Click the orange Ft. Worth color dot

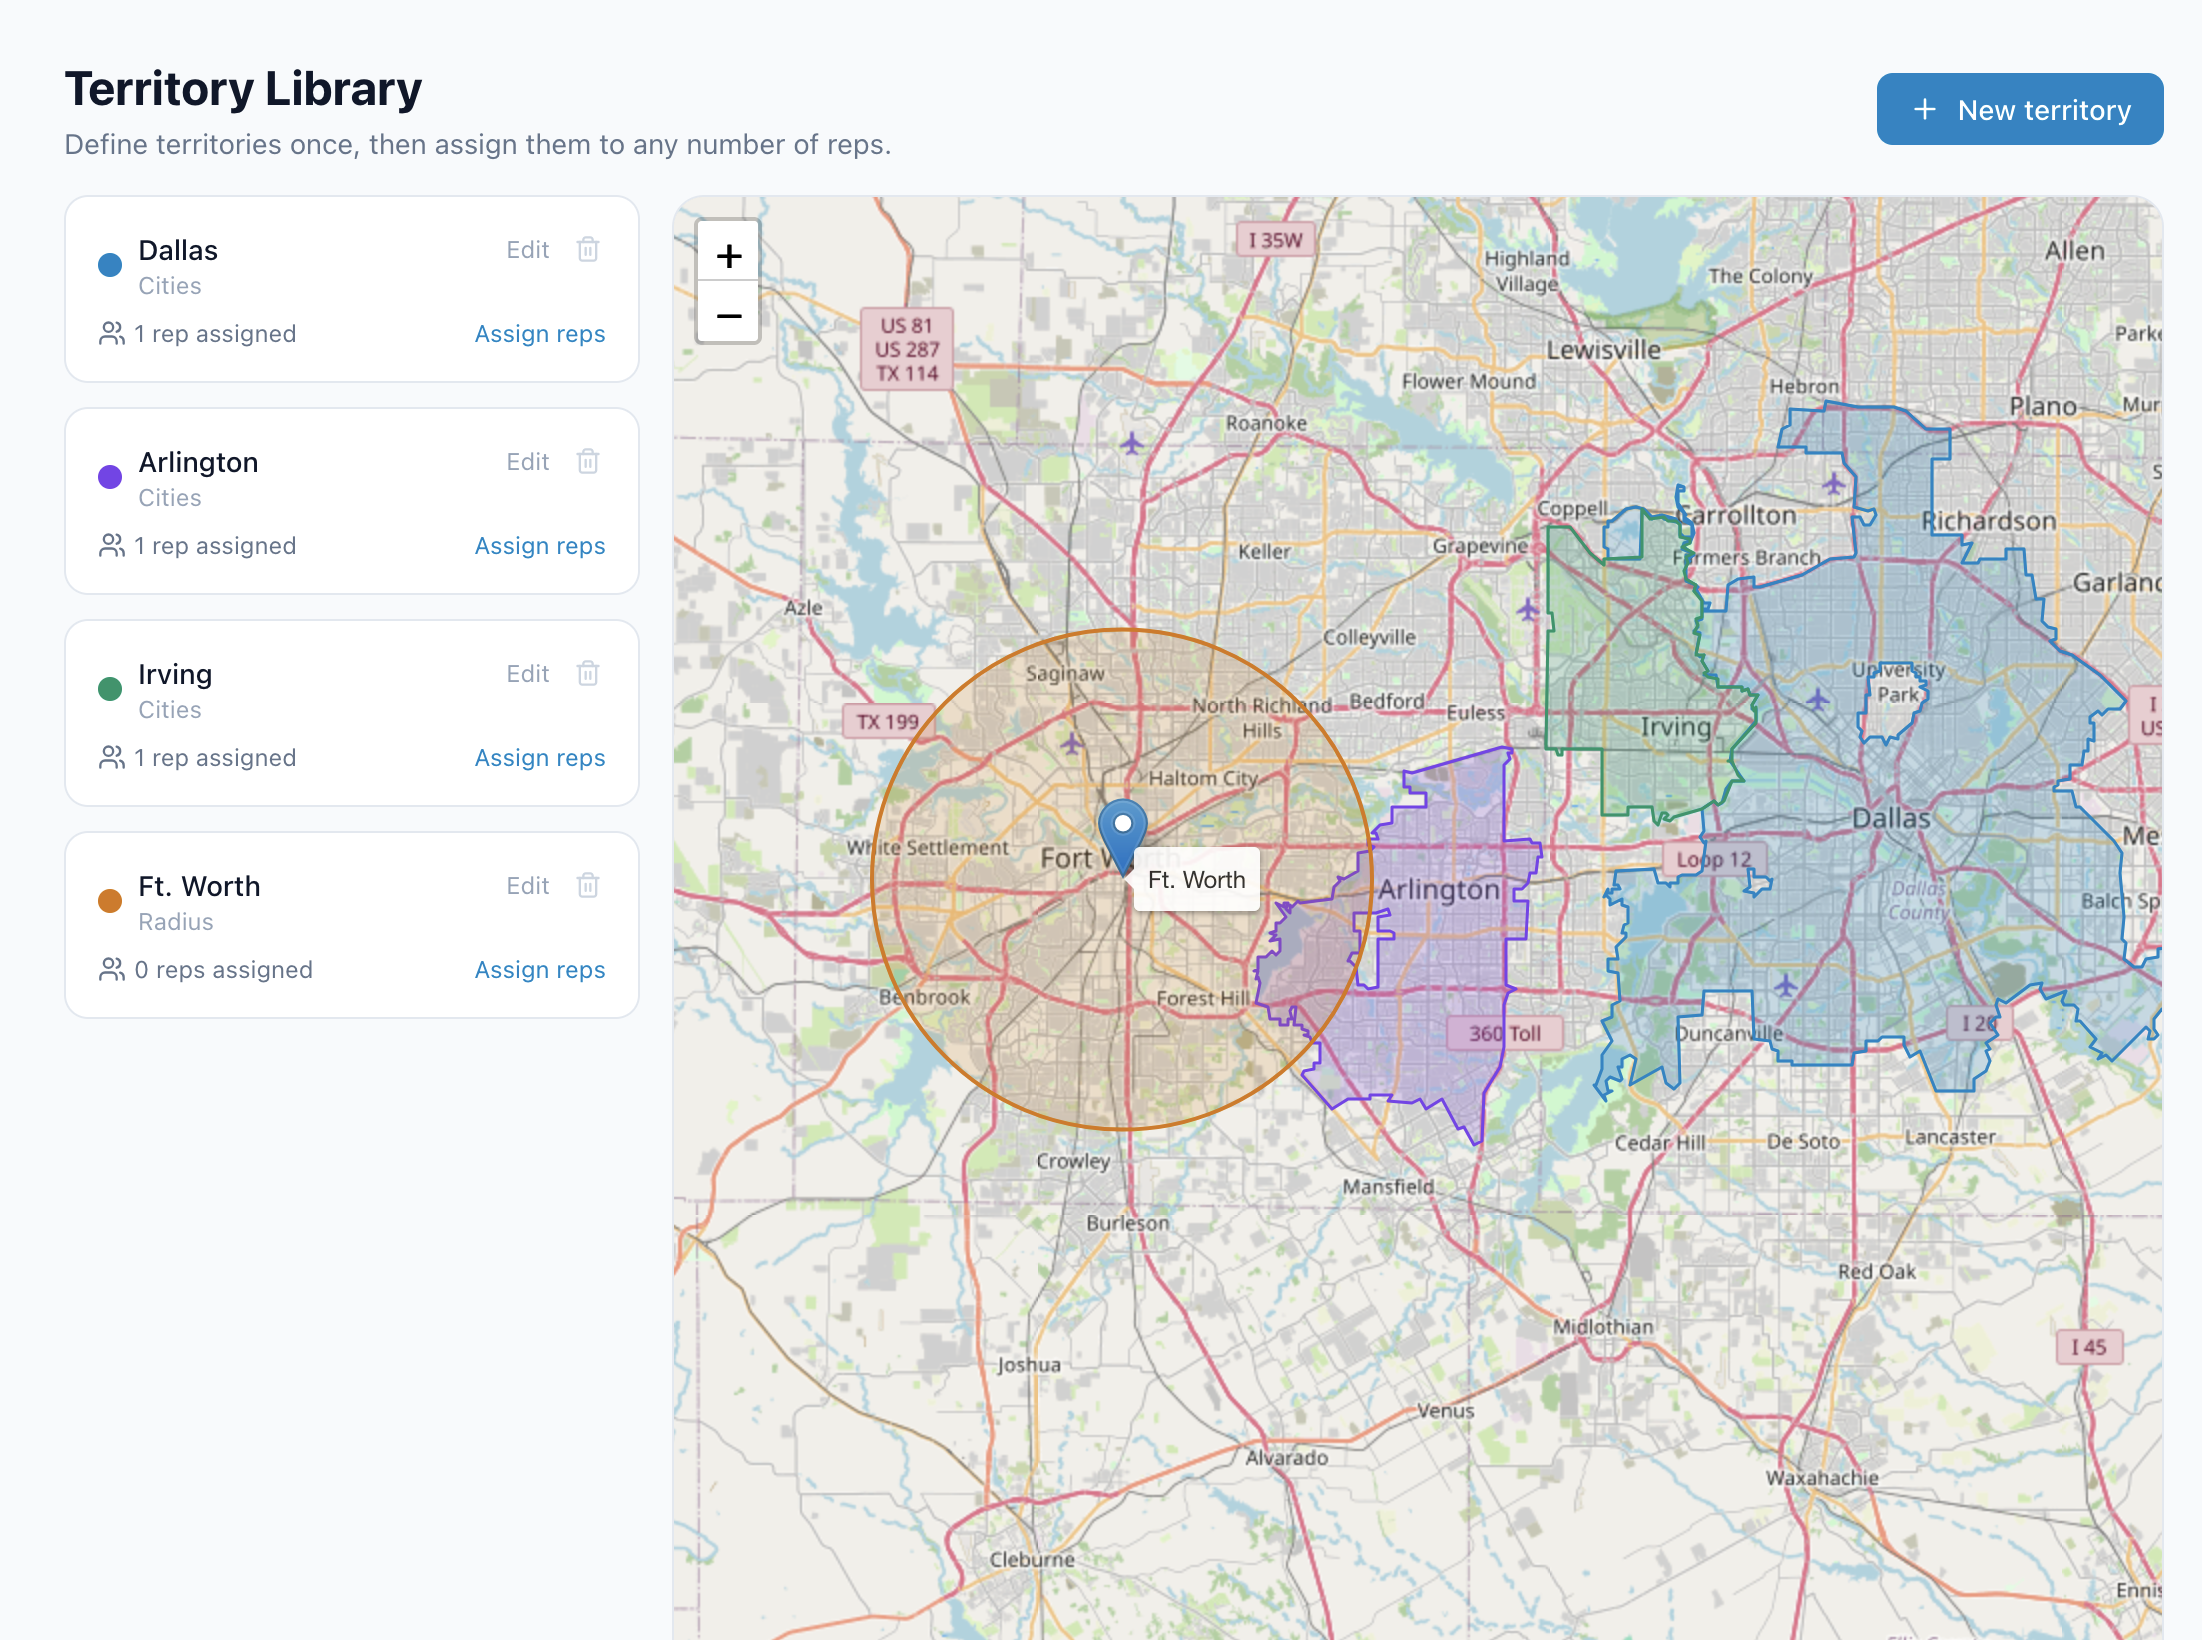(x=110, y=900)
